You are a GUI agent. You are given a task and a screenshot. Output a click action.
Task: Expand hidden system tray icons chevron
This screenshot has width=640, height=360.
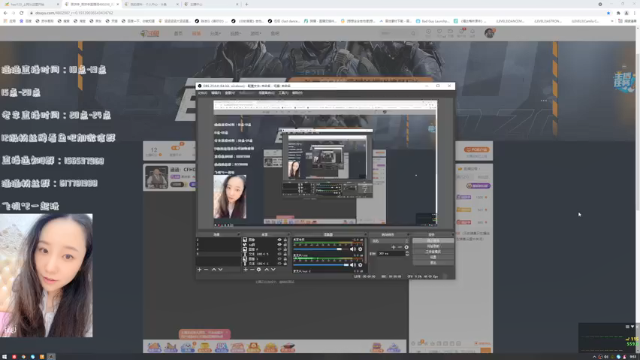coord(594,357)
